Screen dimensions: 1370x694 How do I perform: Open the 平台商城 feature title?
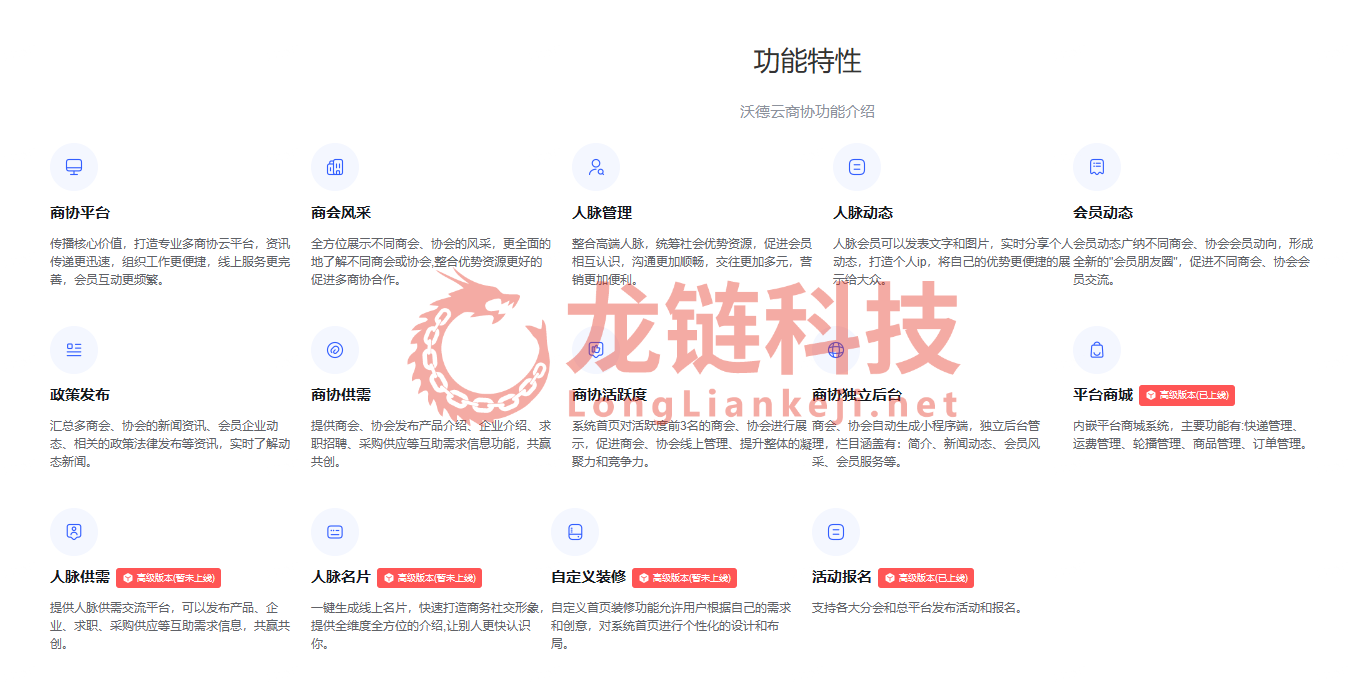pos(1103,395)
